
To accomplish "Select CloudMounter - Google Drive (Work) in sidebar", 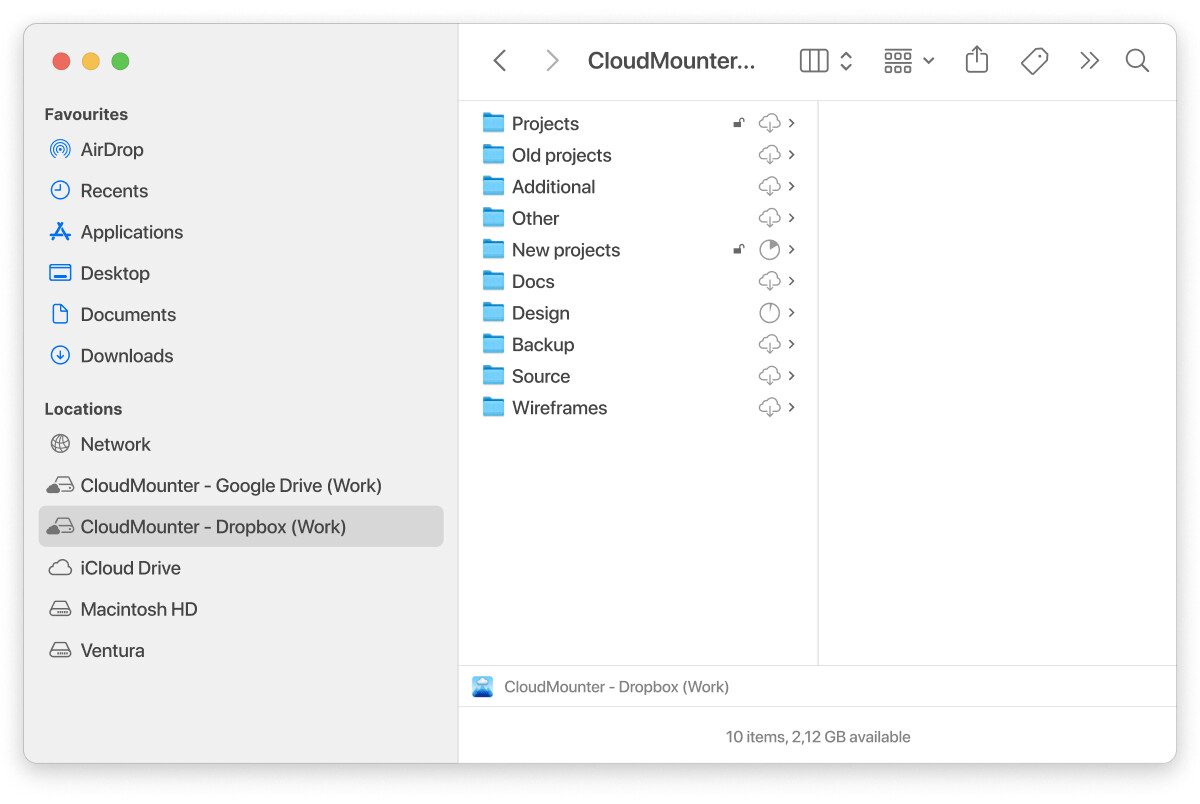I will click(230, 486).
